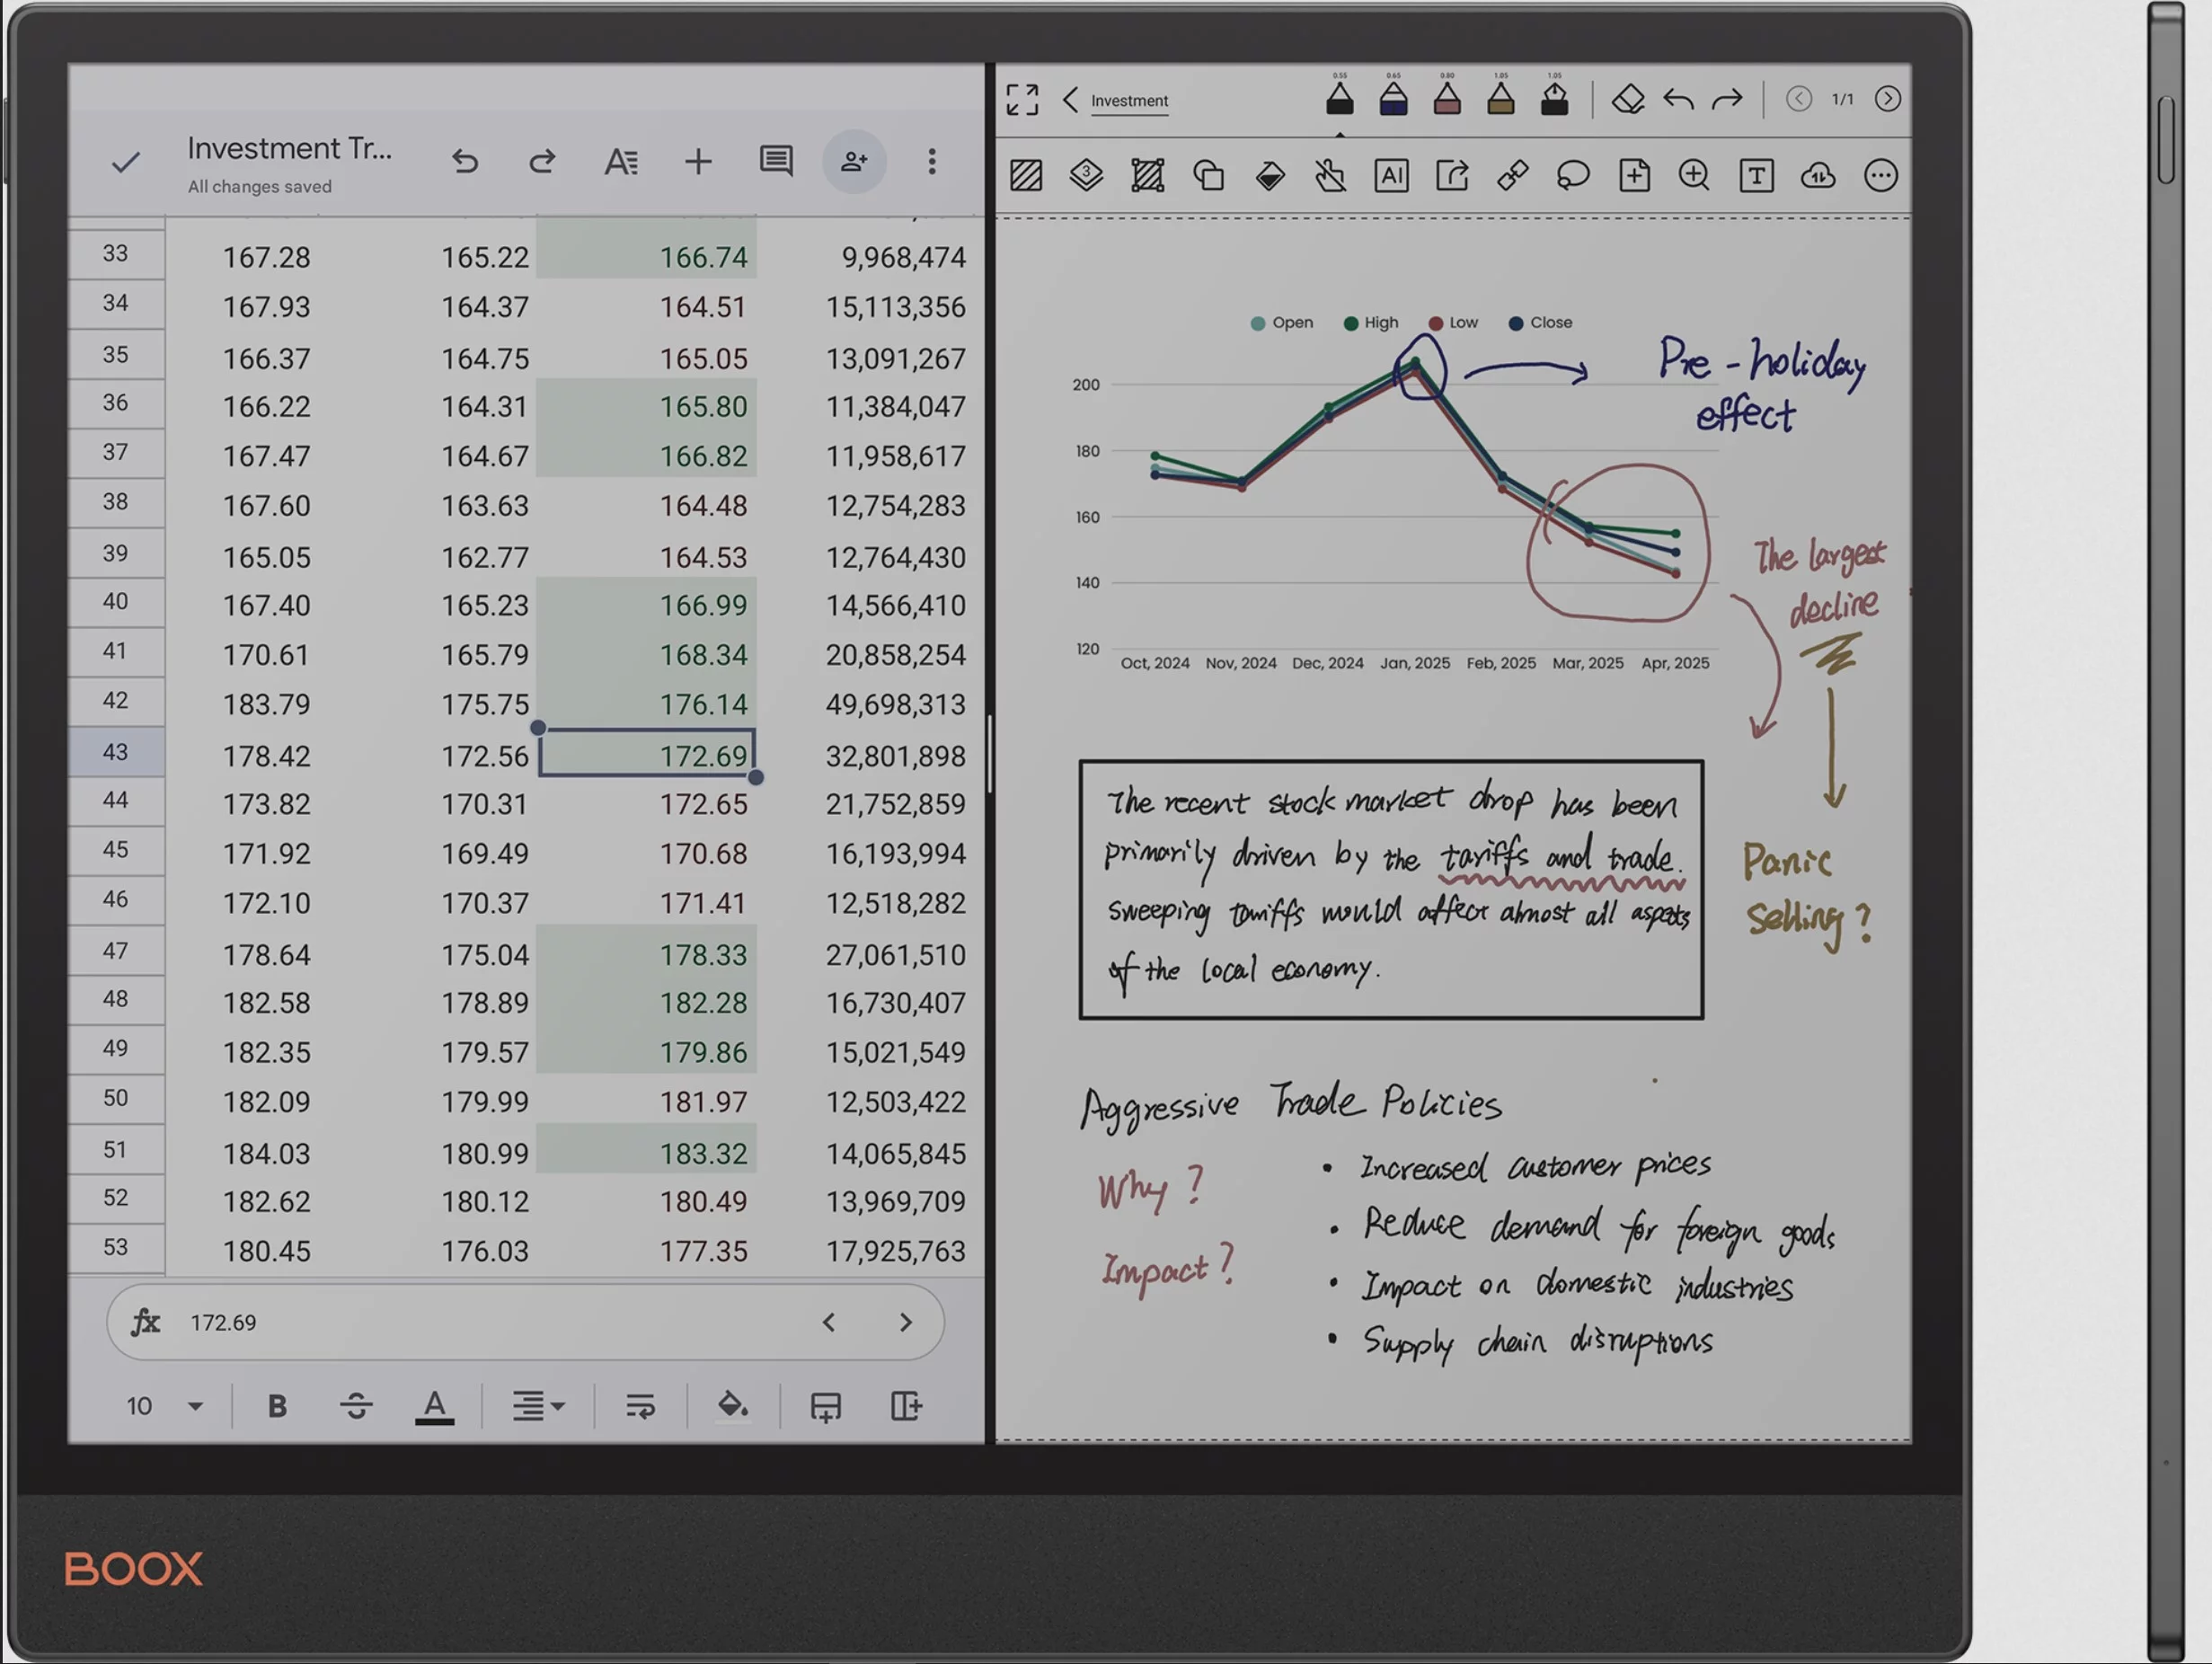This screenshot has height=1664, width=2212.
Task: Open the AI recognition tool
Action: 1391,176
